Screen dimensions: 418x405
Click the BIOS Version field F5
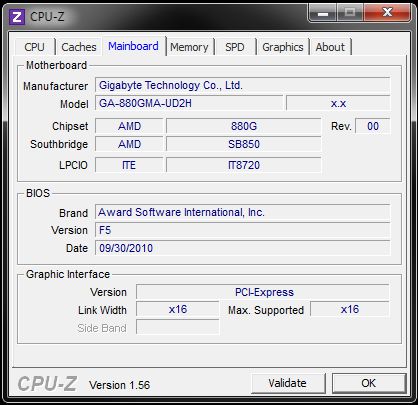click(242, 230)
